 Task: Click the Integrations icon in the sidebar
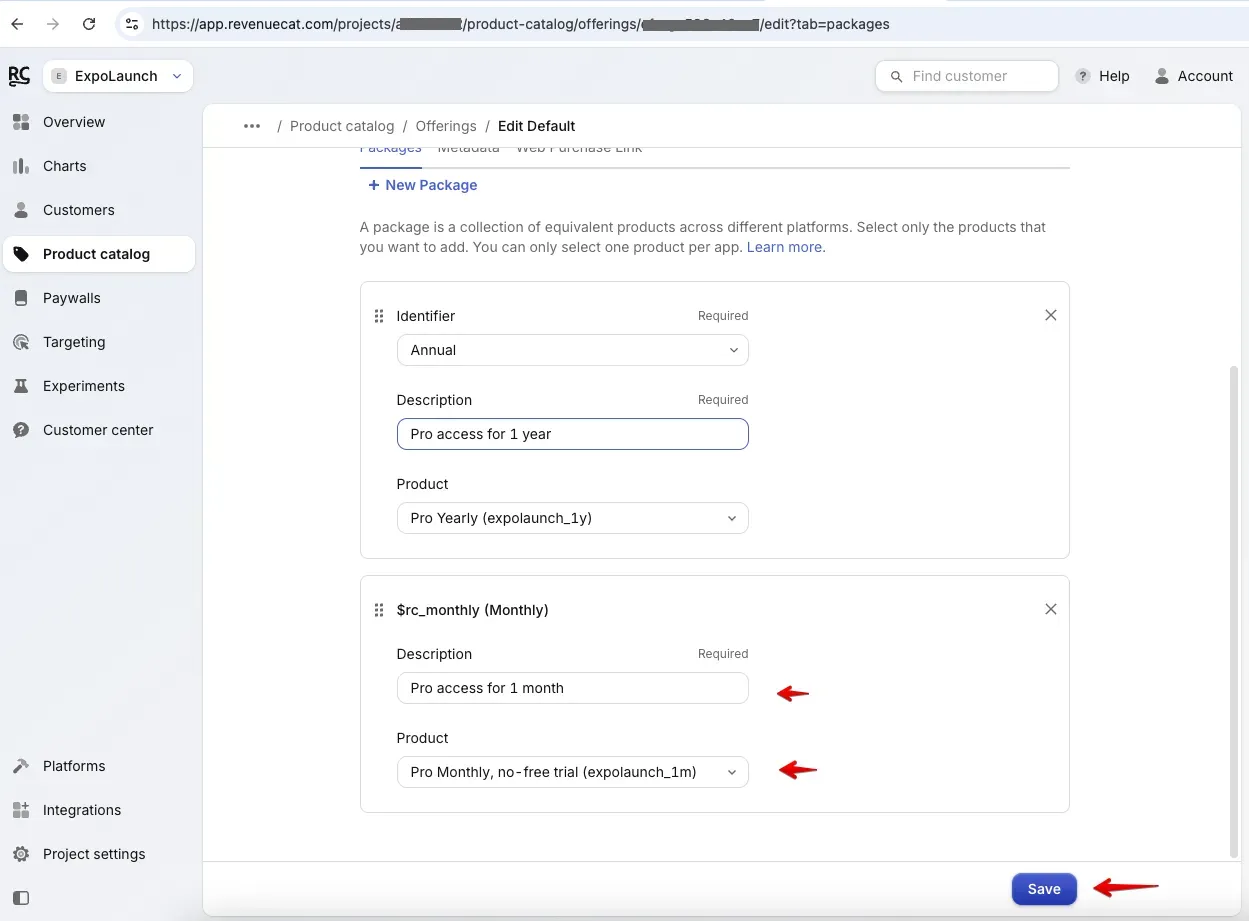click(21, 810)
